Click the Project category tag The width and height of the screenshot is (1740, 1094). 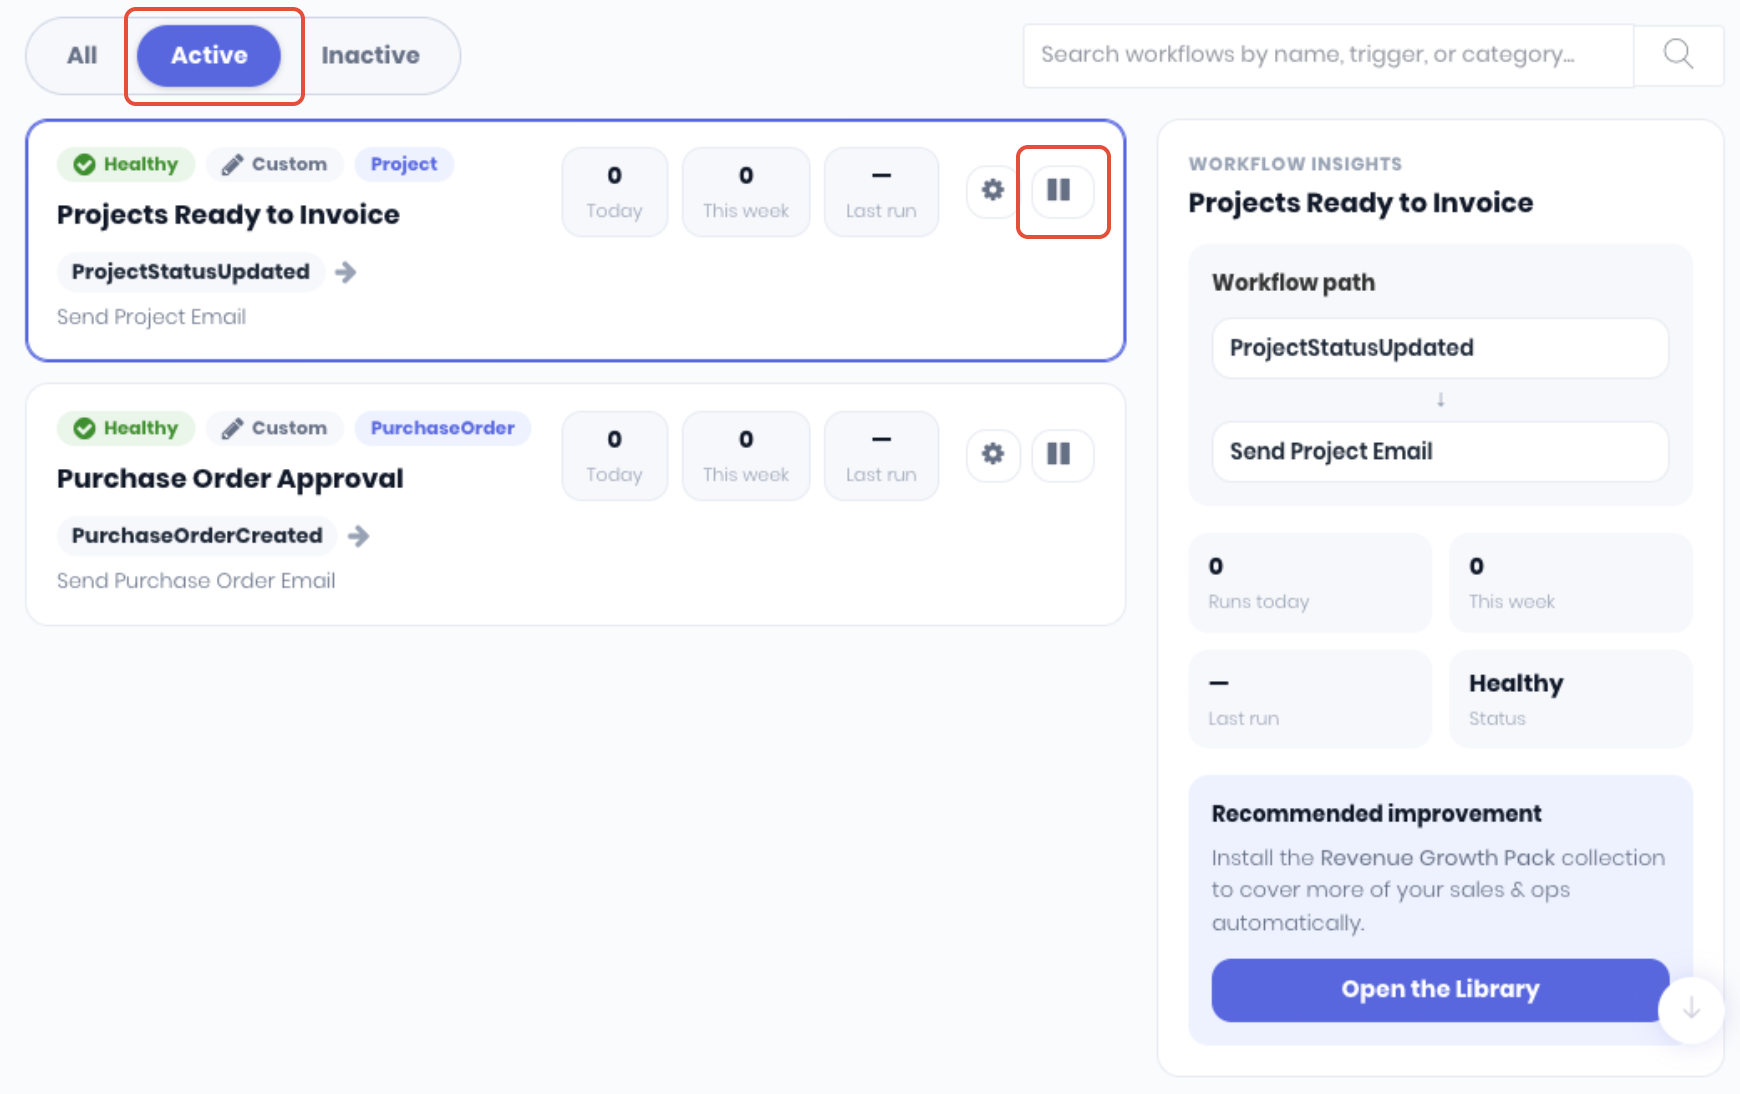[x=404, y=164]
